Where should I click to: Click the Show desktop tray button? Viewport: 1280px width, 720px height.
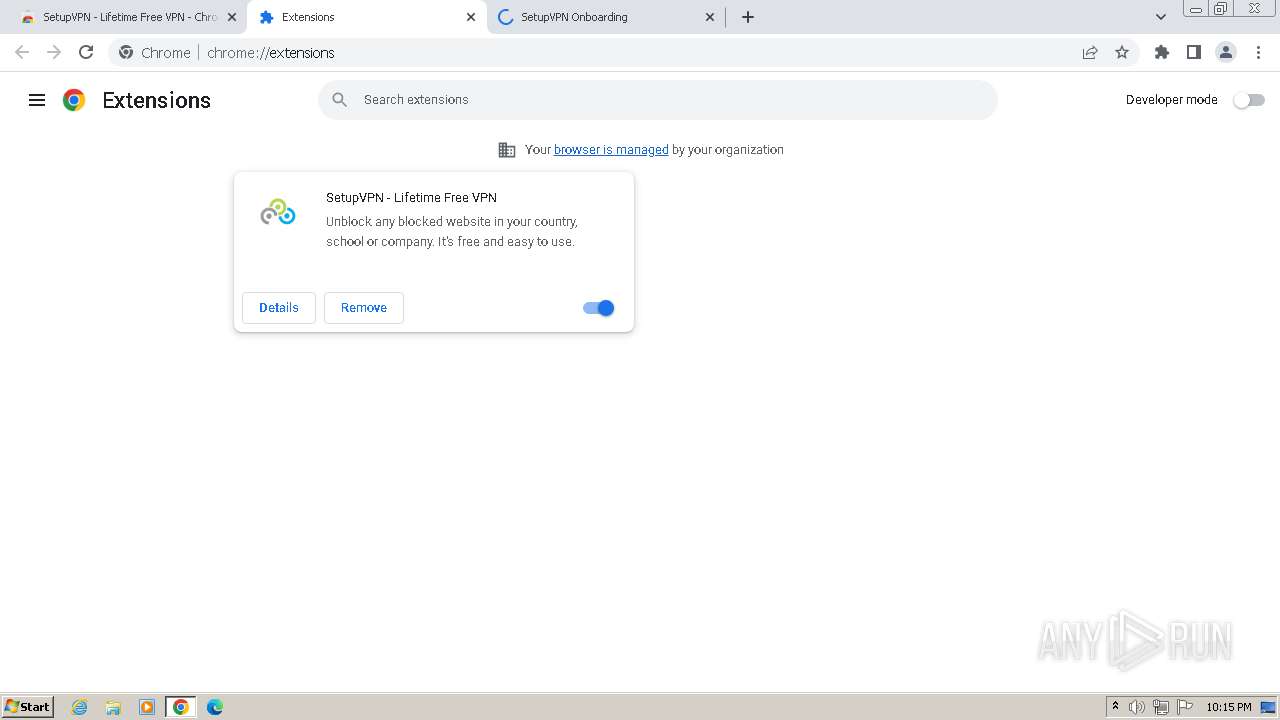(x=1268, y=707)
